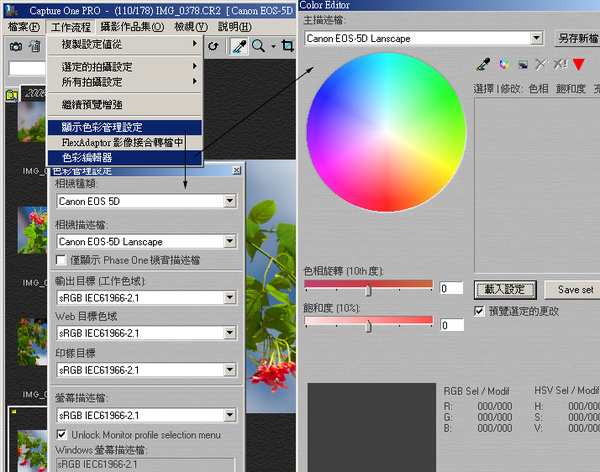Click center of the color wheel
Screen dimensions: 600x472
click(386, 132)
